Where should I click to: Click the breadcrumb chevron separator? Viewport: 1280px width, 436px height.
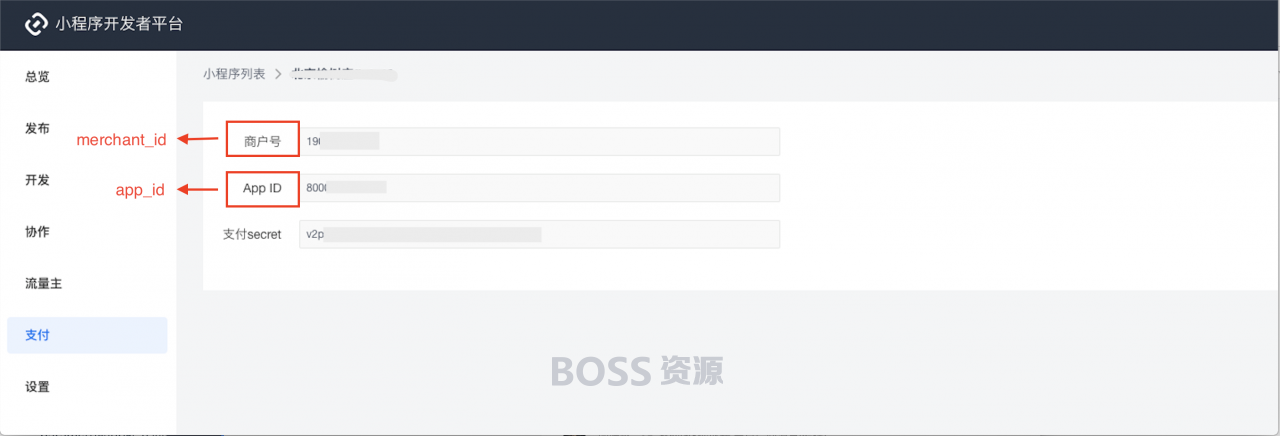(278, 74)
